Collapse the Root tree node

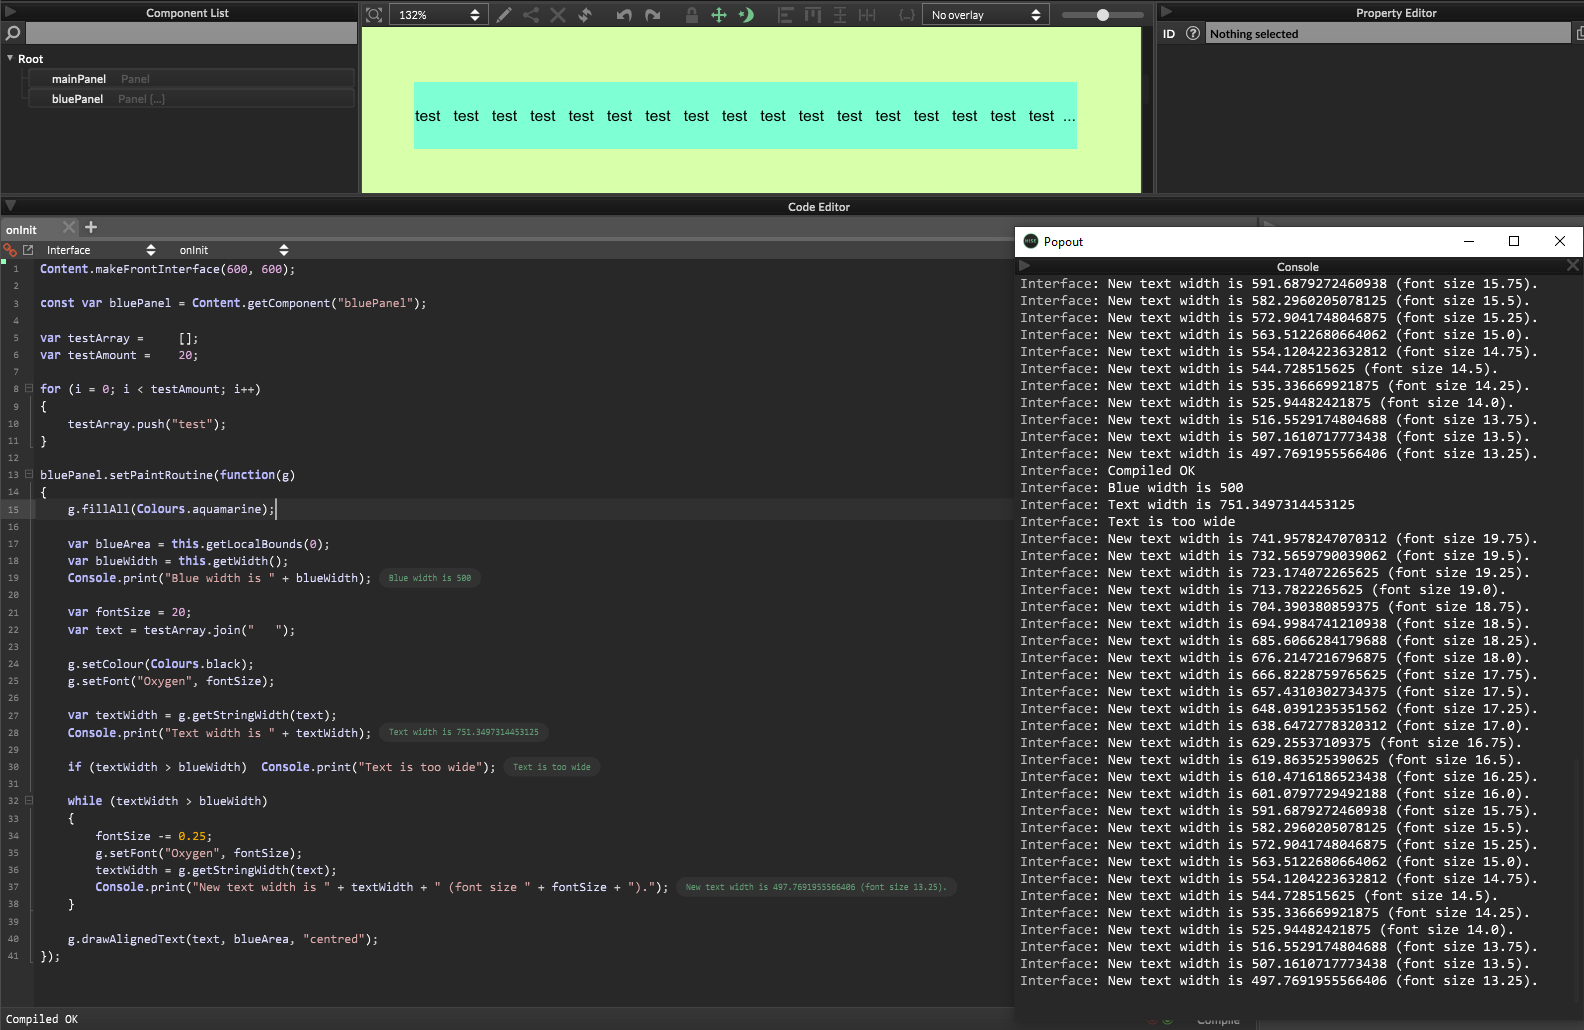tap(10, 58)
